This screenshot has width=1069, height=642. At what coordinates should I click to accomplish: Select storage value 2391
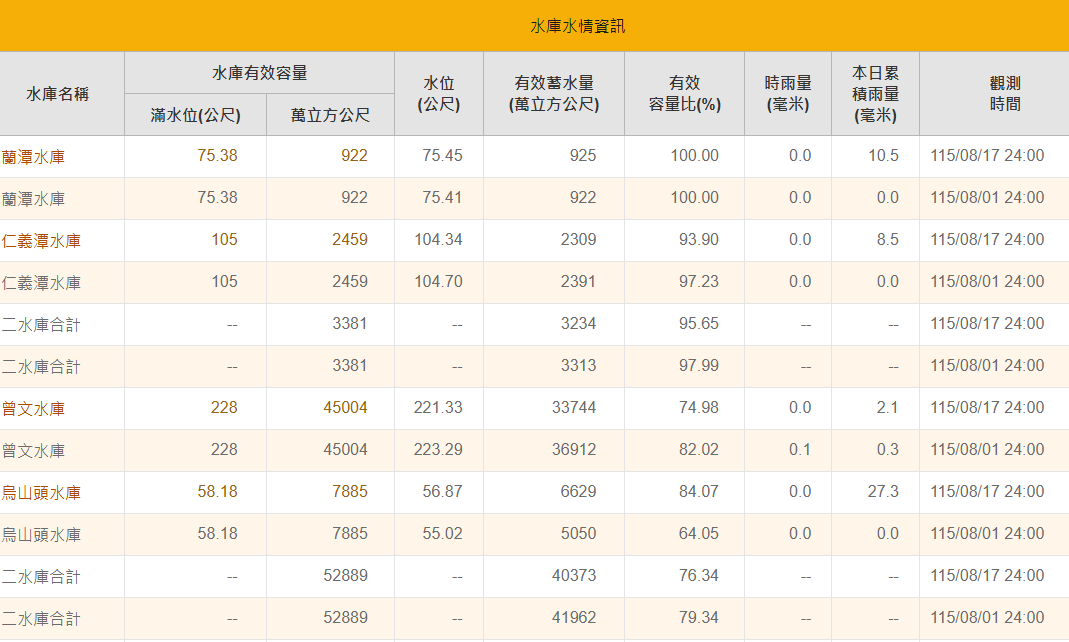(x=579, y=281)
